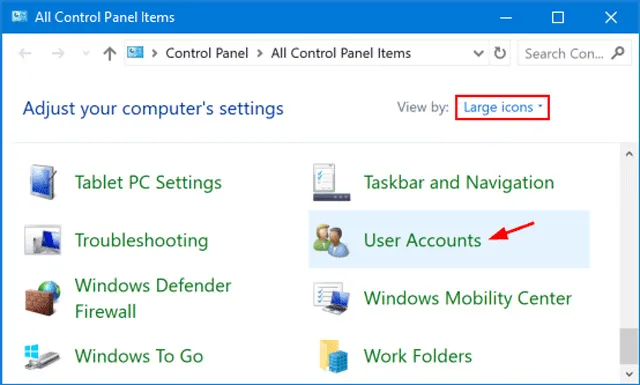The width and height of the screenshot is (640, 385).
Task: Open the Tablet PC Settings link
Action: coord(148,182)
